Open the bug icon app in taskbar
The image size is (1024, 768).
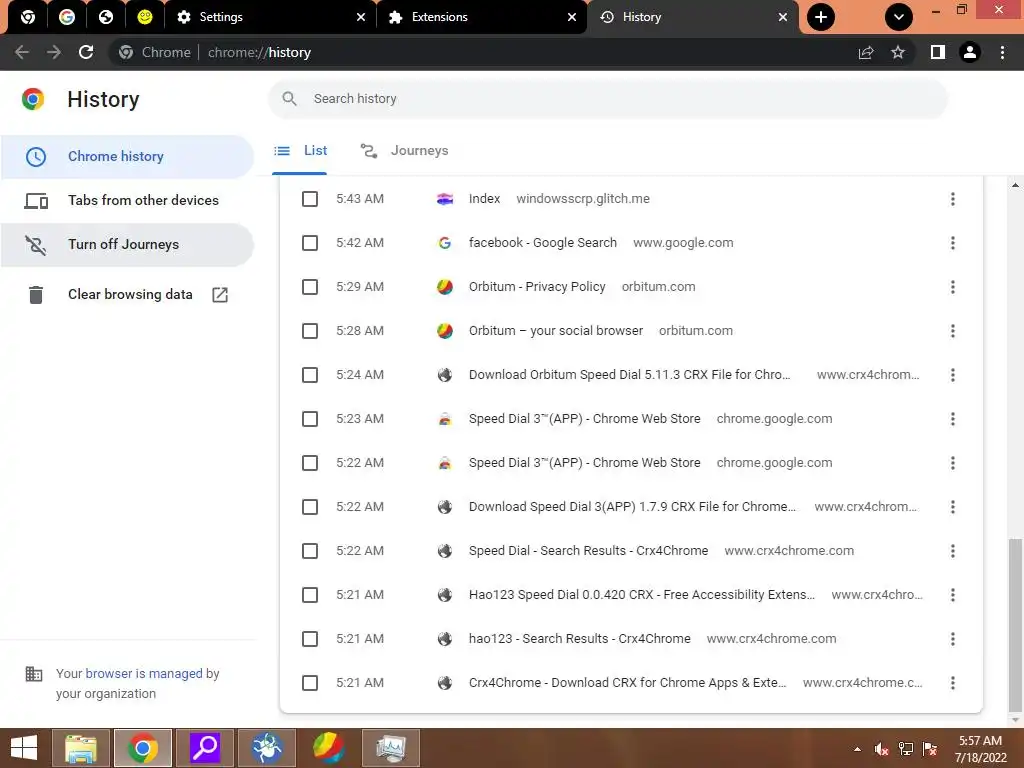point(267,748)
